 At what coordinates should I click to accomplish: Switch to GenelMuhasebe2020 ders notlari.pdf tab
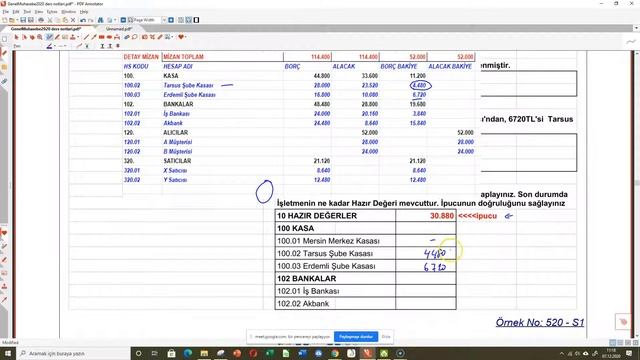tap(46, 29)
